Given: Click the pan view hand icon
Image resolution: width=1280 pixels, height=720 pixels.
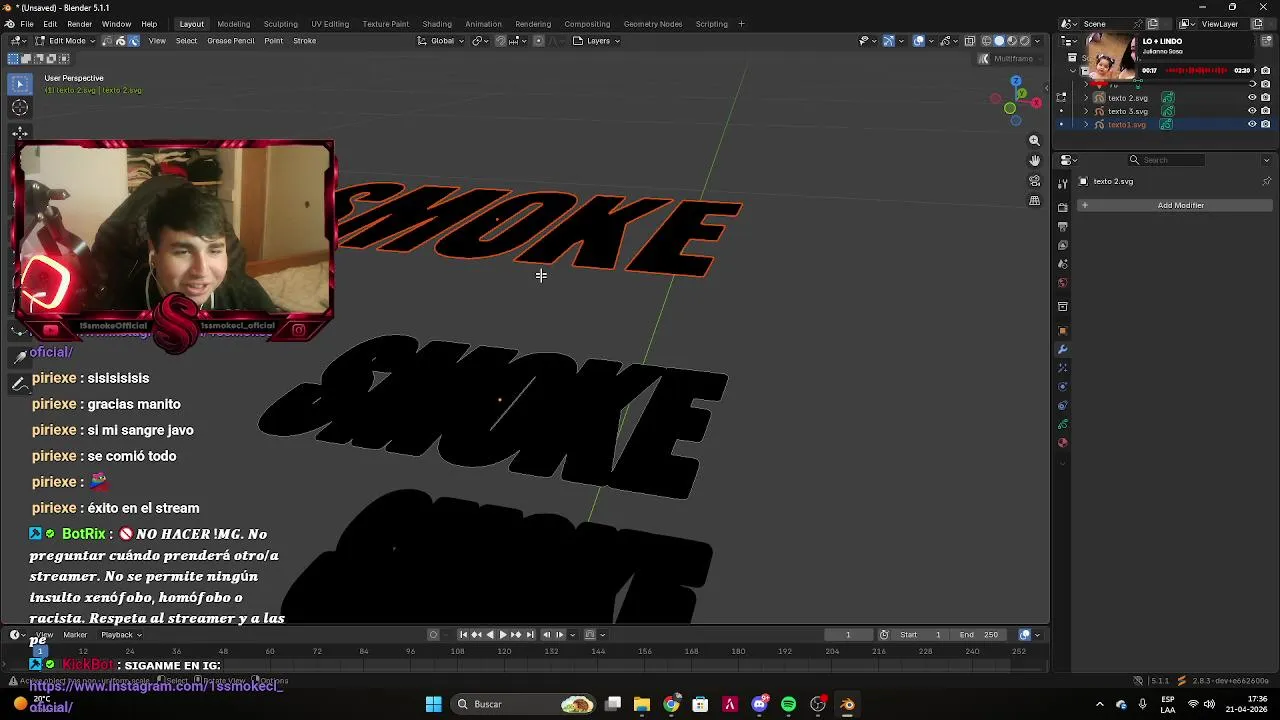Looking at the screenshot, I should 1034,160.
